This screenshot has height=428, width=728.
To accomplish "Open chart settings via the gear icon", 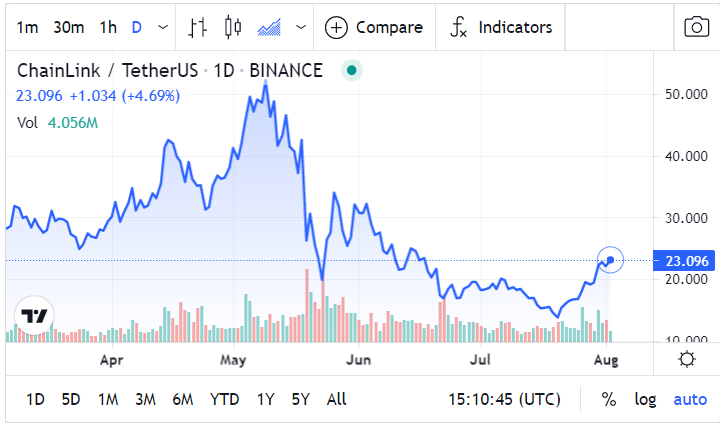I will pyautogui.click(x=687, y=360).
